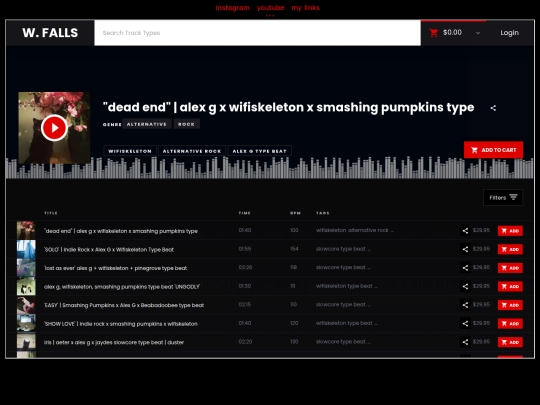Image resolution: width=540 pixels, height=405 pixels.
Task: Open the 'EASY' Beabadoobee type beat title
Action: coord(124,305)
